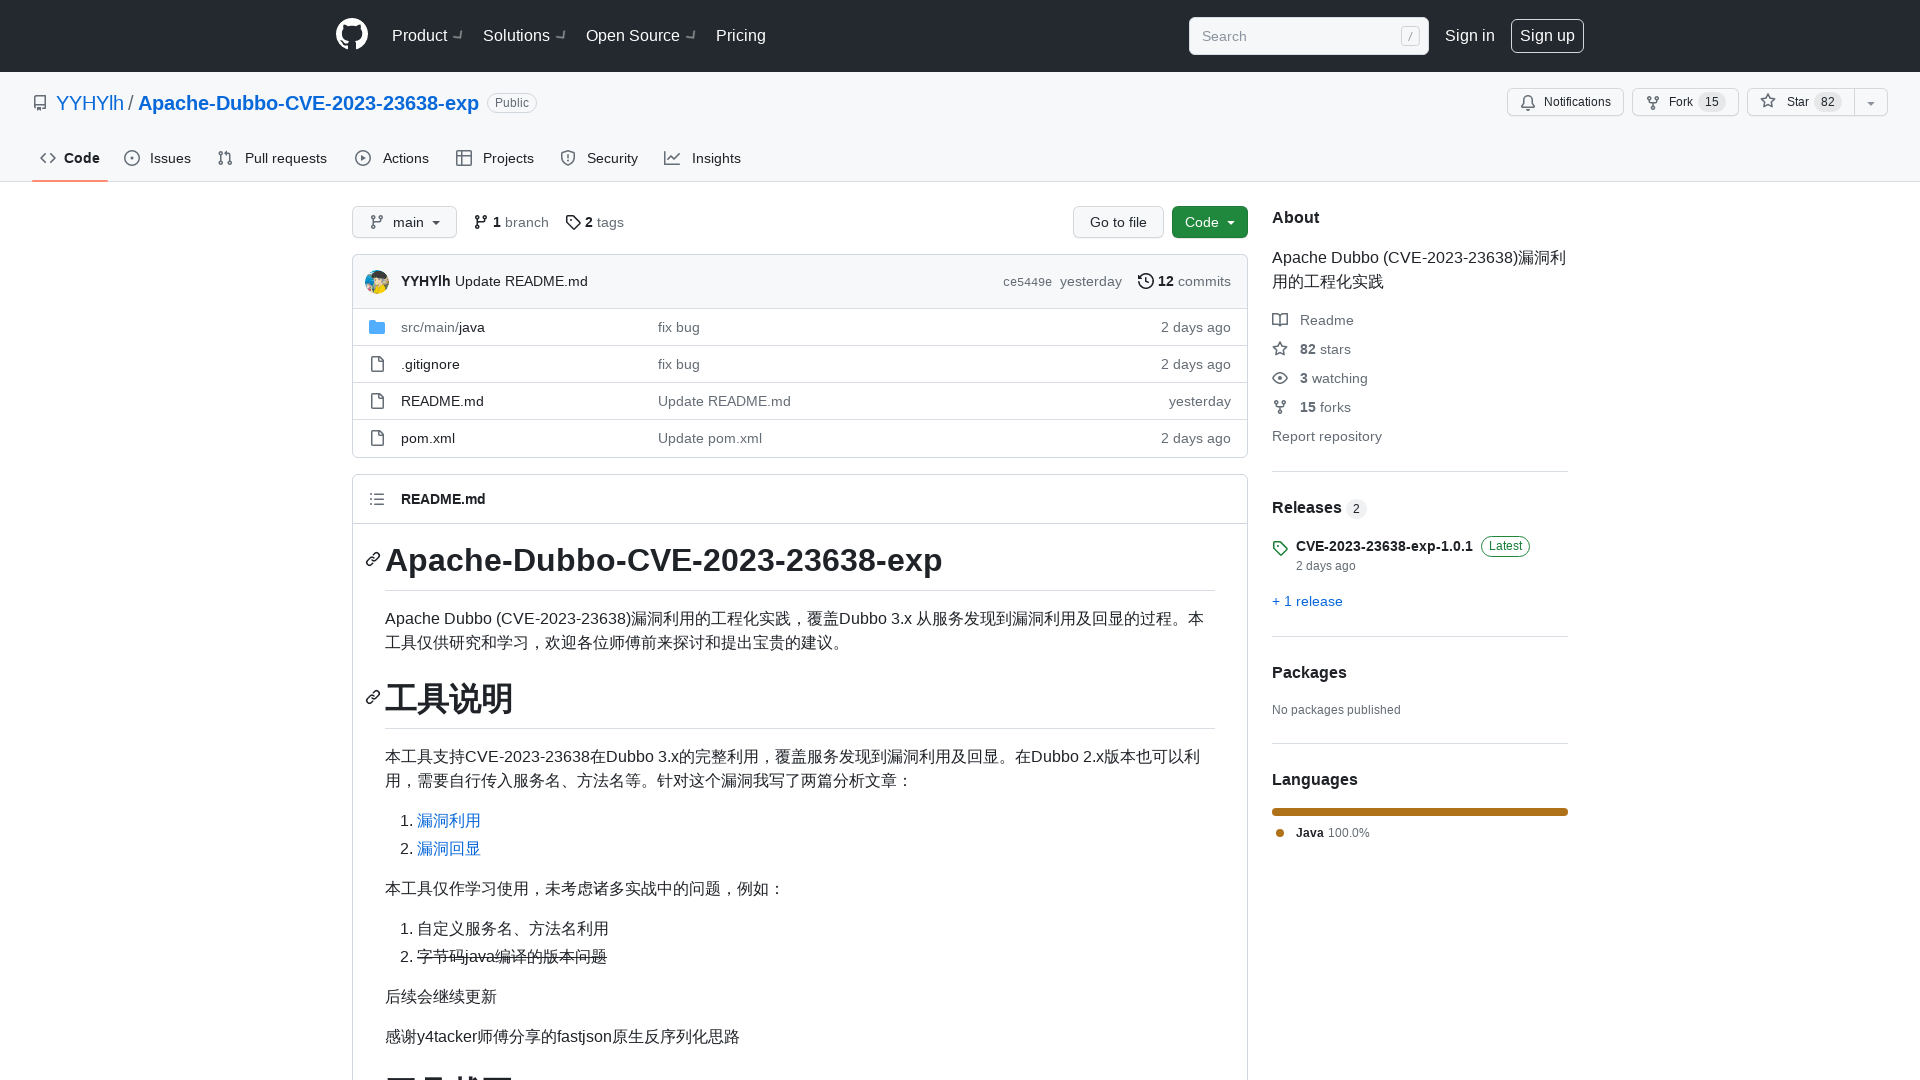Click the README.md file link
Image resolution: width=1920 pixels, height=1080 pixels.
[x=442, y=401]
